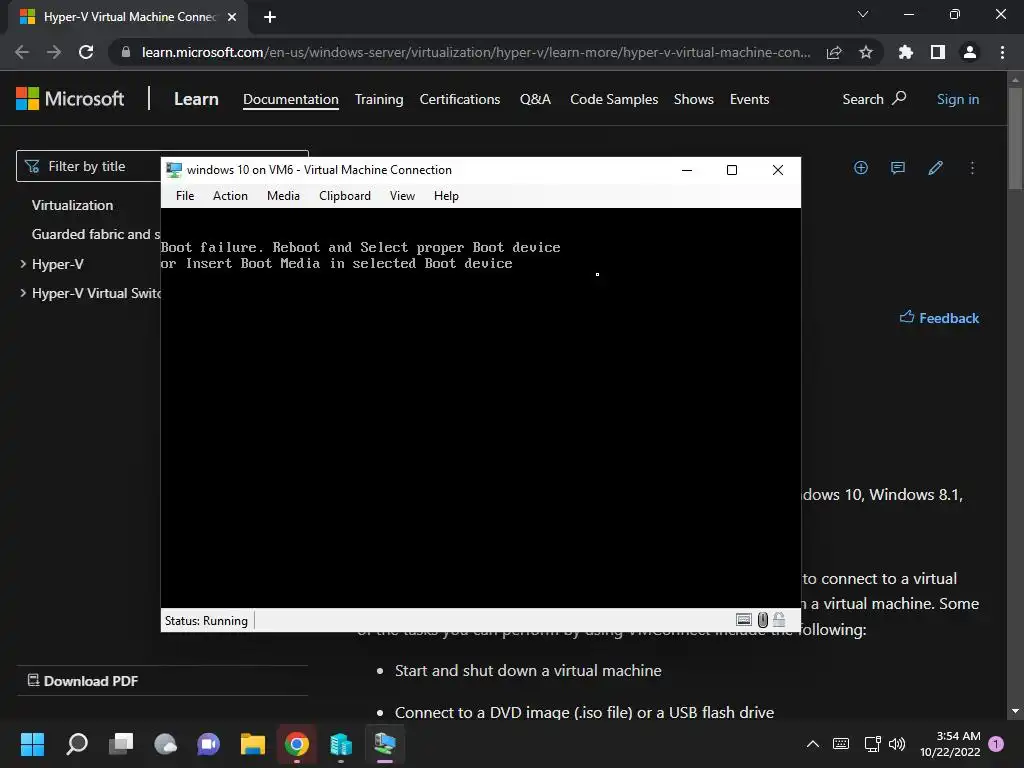Click the Virtual Machine Connection taskbar icon
The height and width of the screenshot is (768, 1024).
pyautogui.click(x=385, y=744)
